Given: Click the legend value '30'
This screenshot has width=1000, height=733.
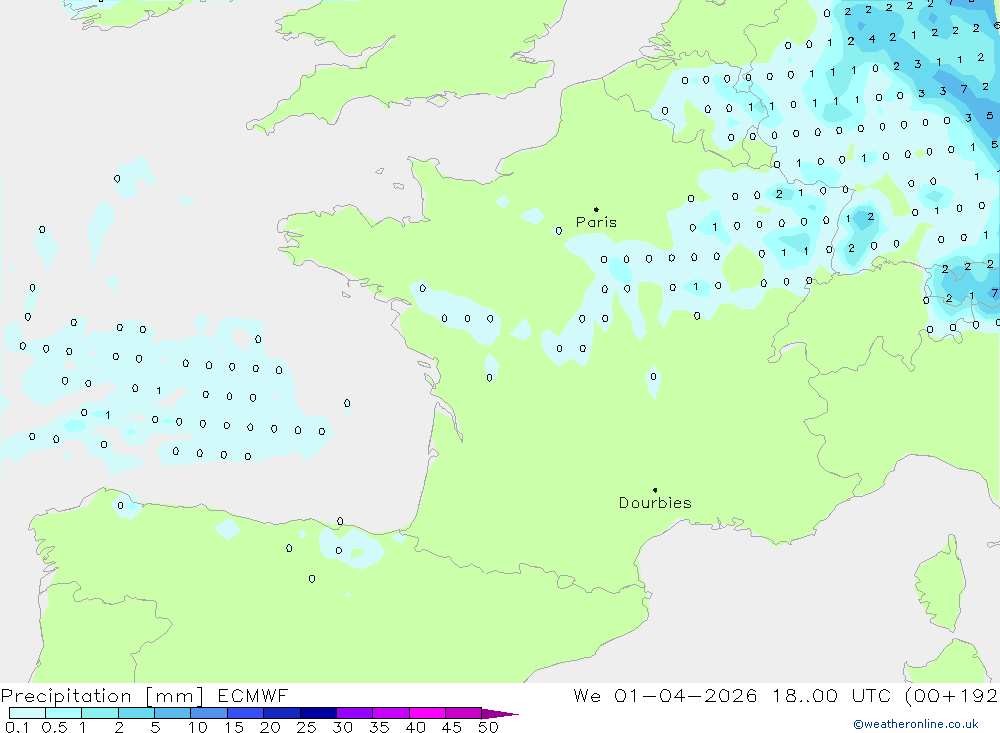Looking at the screenshot, I should (342, 727).
